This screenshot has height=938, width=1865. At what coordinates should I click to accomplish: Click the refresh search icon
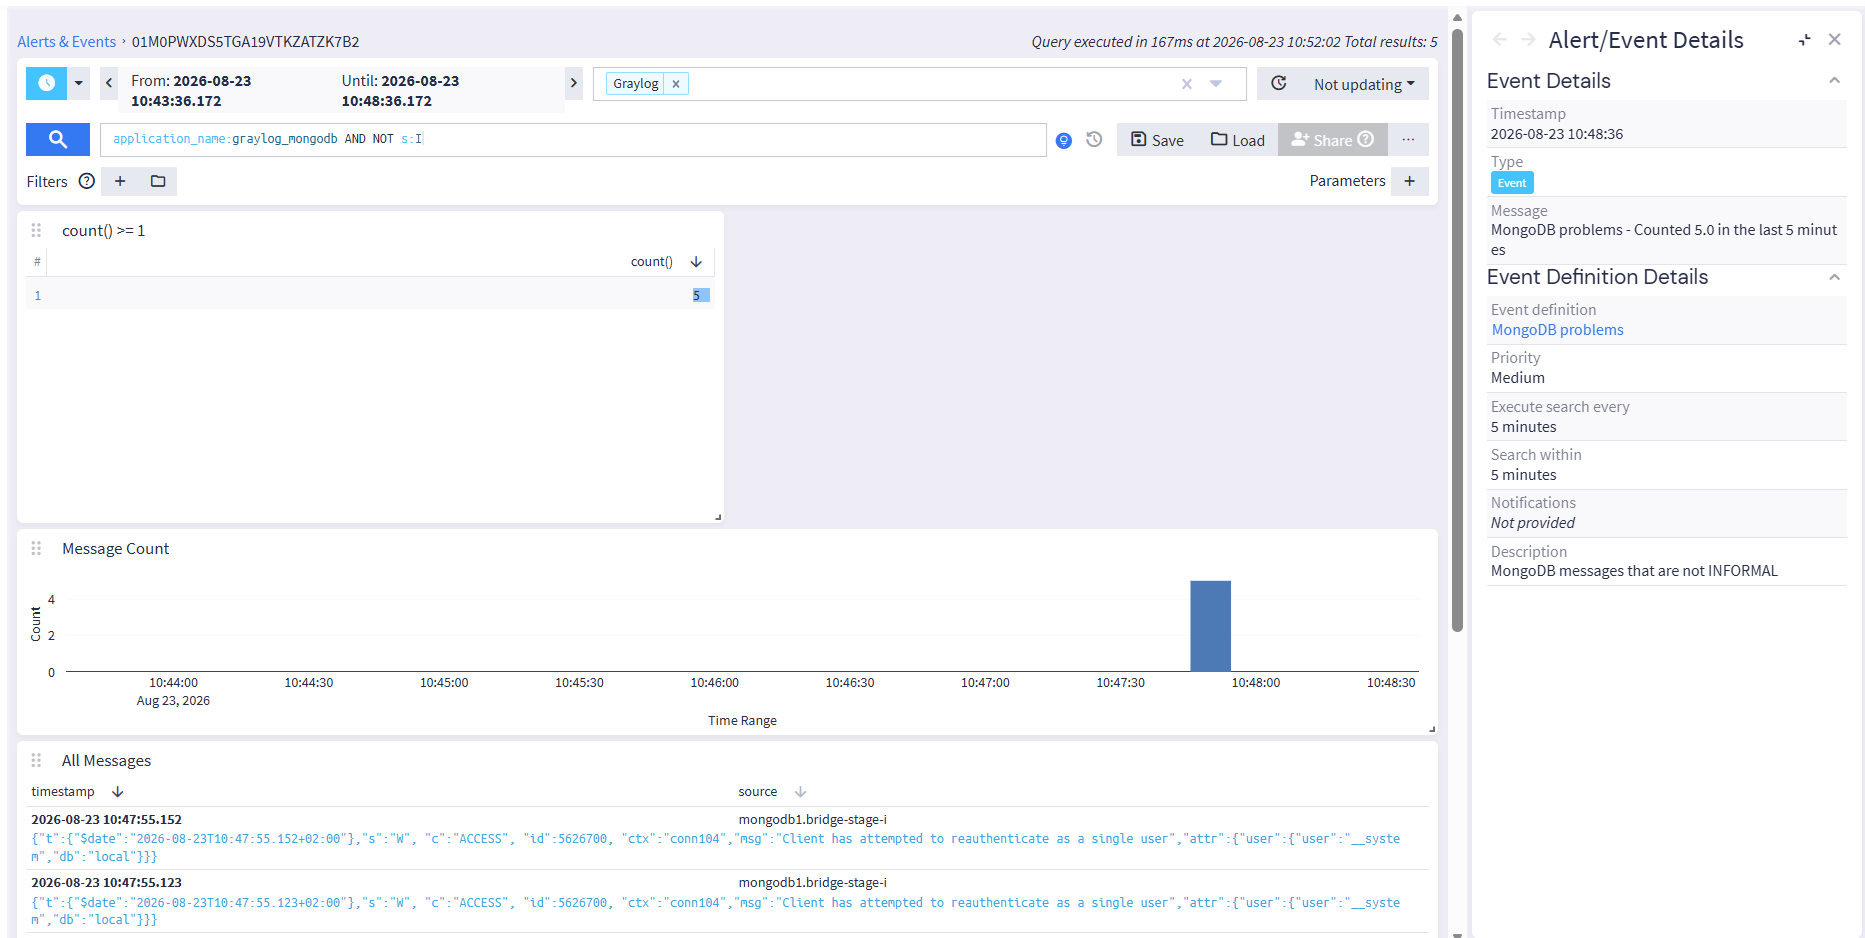[x=1279, y=84]
